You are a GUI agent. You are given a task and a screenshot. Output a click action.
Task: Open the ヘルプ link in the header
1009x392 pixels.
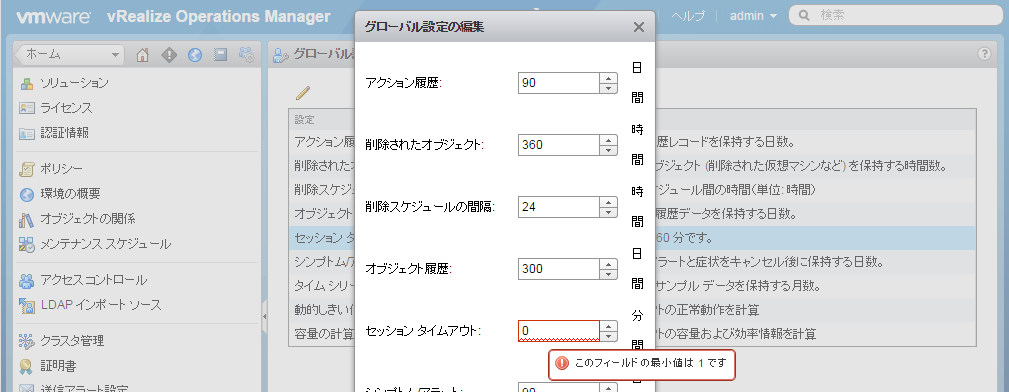(688, 15)
